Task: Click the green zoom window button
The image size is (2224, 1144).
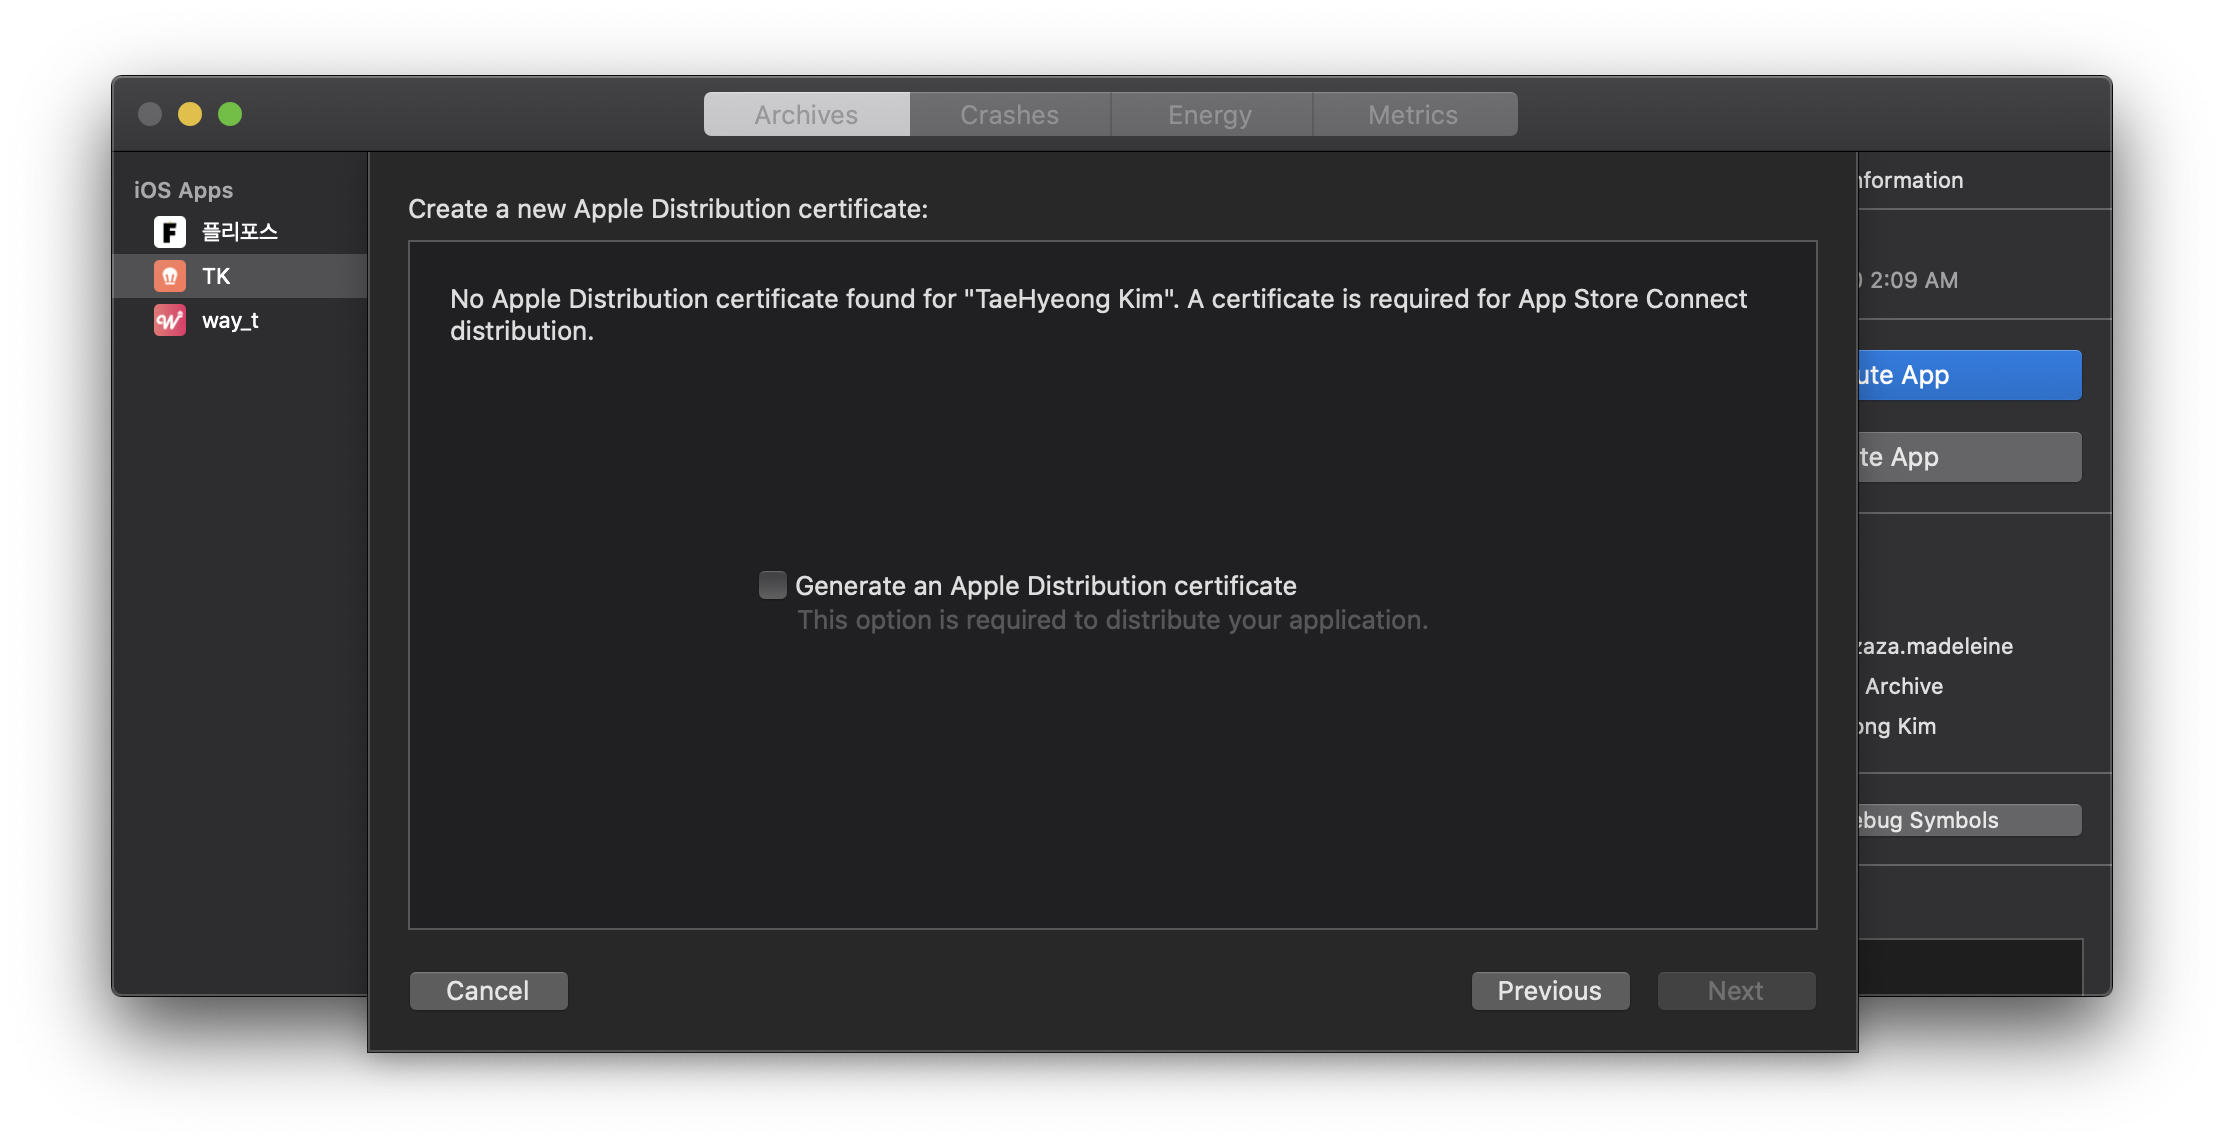Action: click(230, 114)
